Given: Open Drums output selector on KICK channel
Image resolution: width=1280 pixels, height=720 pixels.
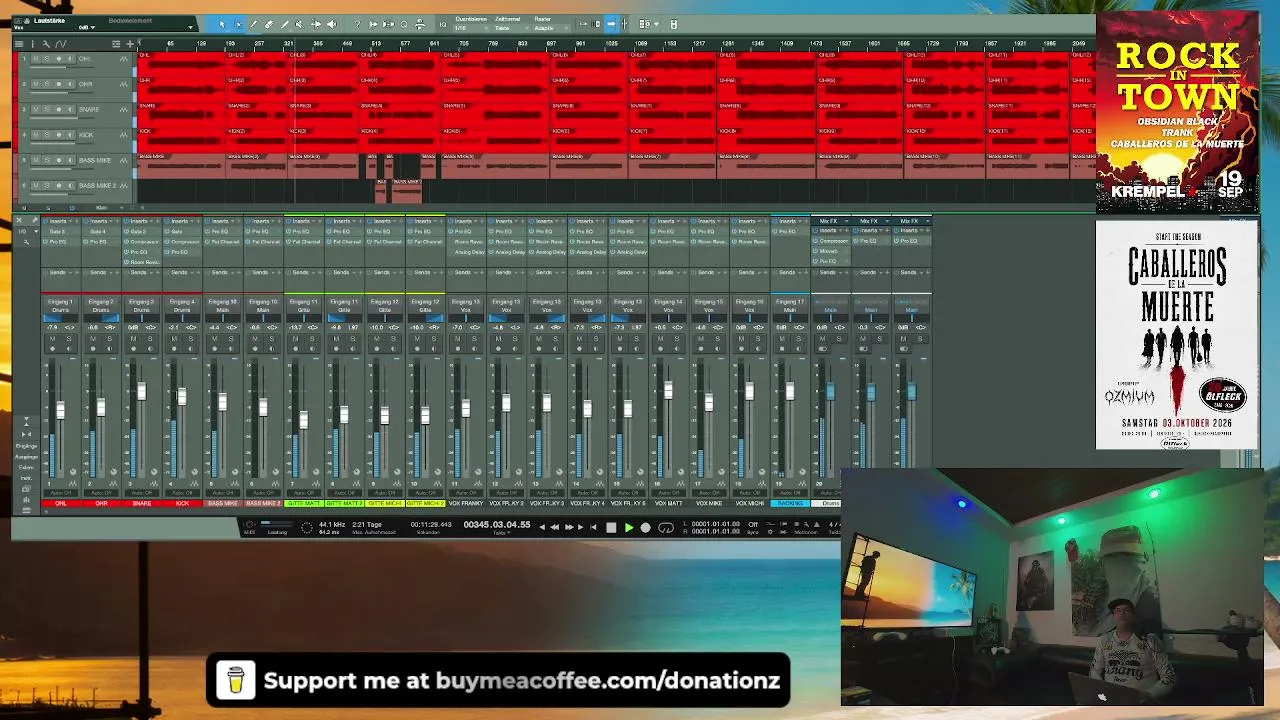Looking at the screenshot, I should [182, 310].
